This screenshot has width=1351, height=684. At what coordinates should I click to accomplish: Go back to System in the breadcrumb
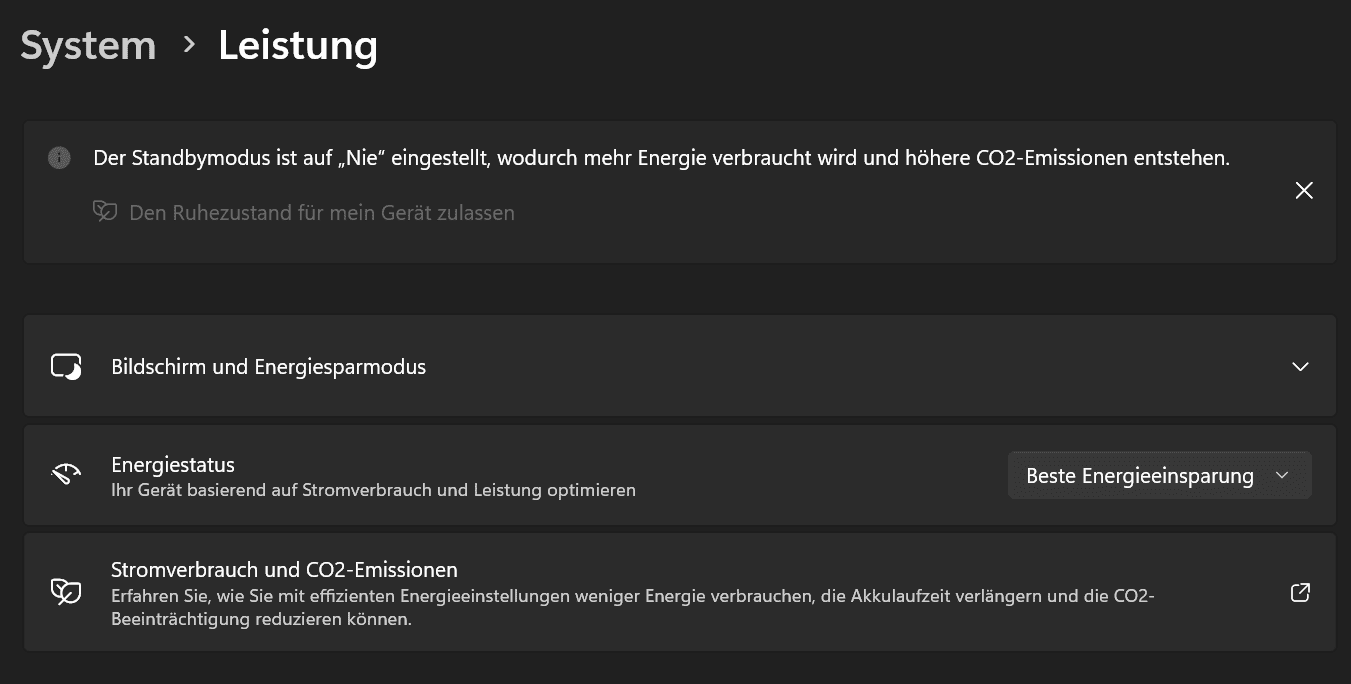(88, 46)
